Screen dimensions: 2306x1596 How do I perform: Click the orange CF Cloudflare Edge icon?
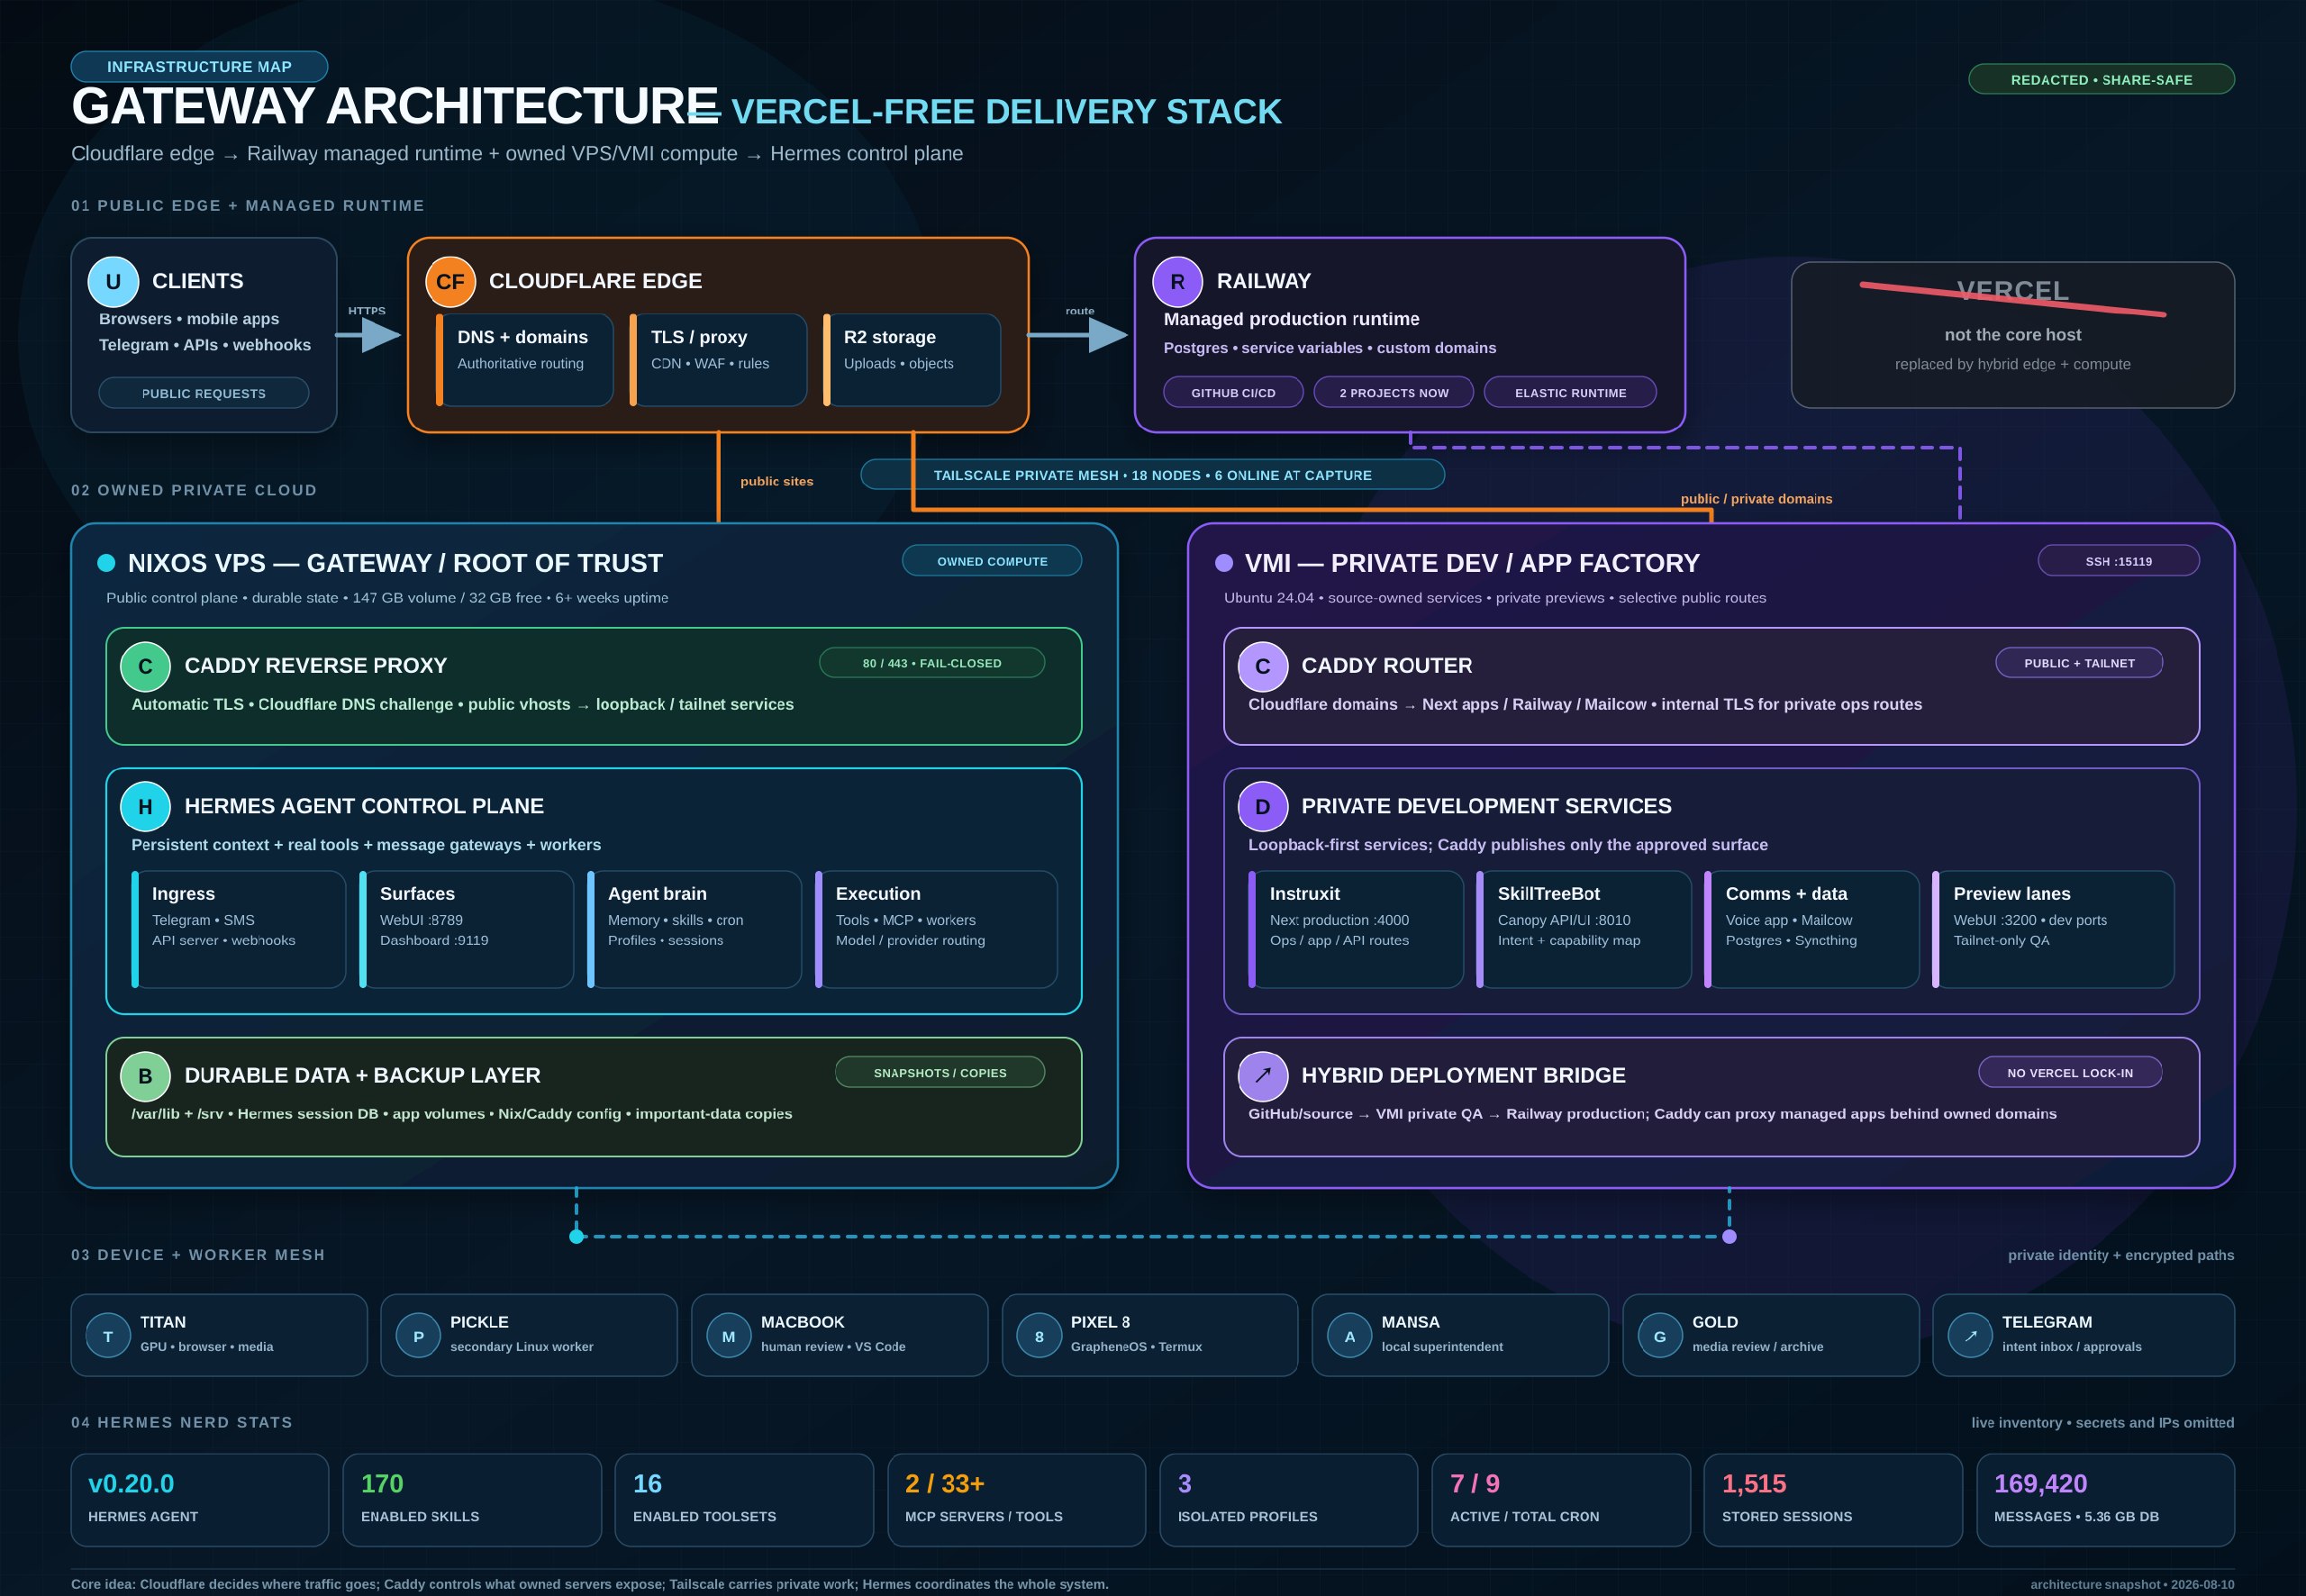(450, 282)
